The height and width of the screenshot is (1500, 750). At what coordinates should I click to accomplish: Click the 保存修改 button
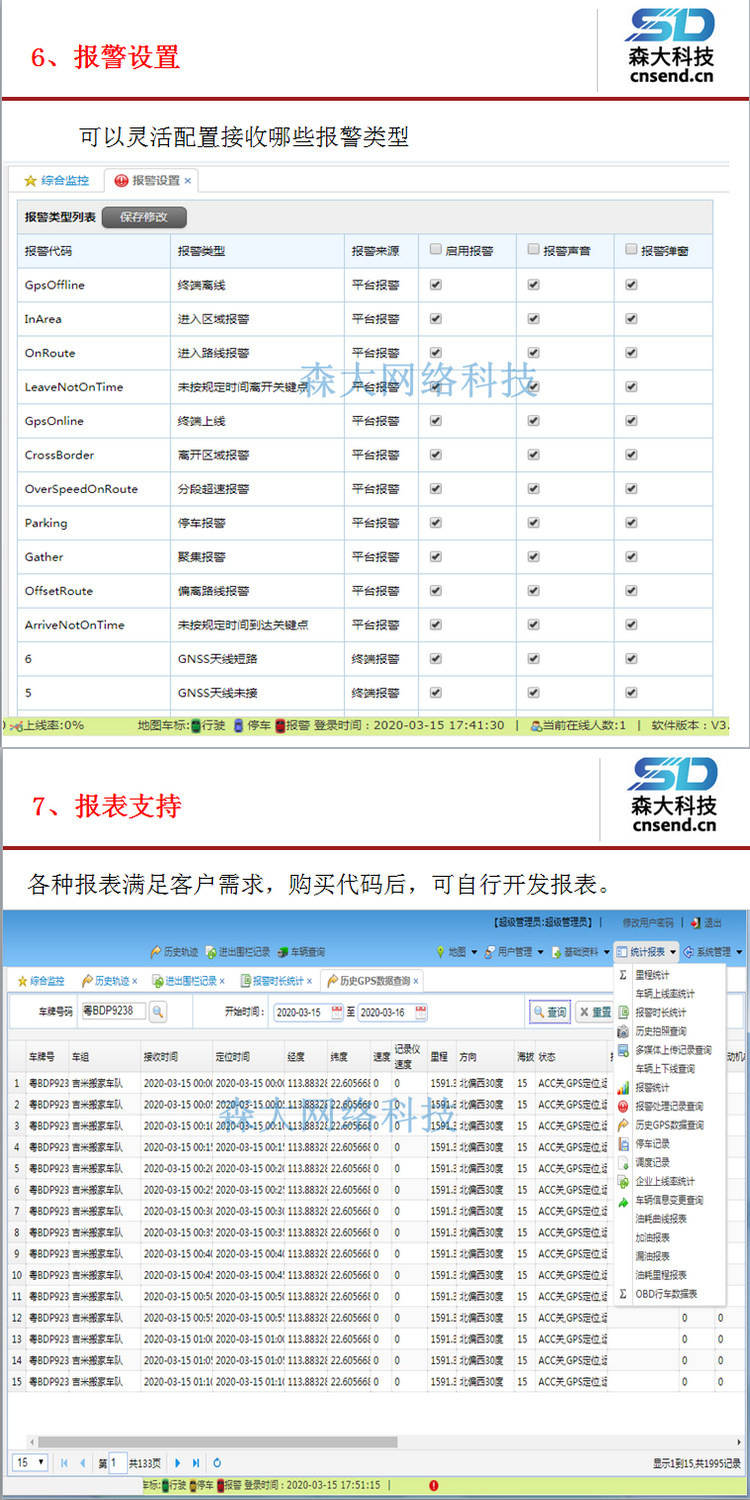pos(144,216)
